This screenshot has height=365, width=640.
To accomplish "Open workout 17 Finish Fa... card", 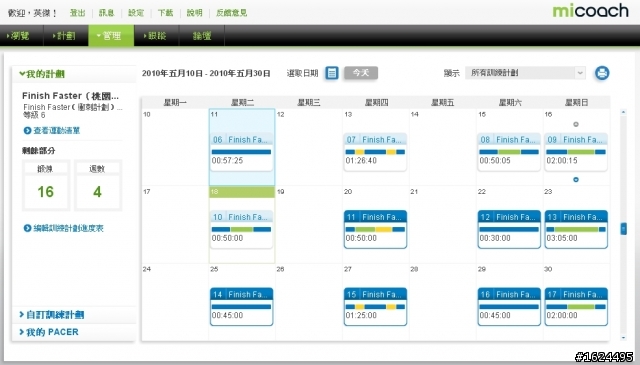I will pos(576,307).
